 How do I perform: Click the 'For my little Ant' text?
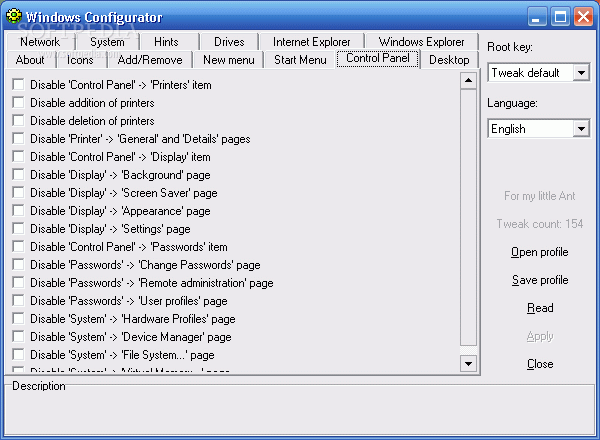pyautogui.click(x=540, y=196)
